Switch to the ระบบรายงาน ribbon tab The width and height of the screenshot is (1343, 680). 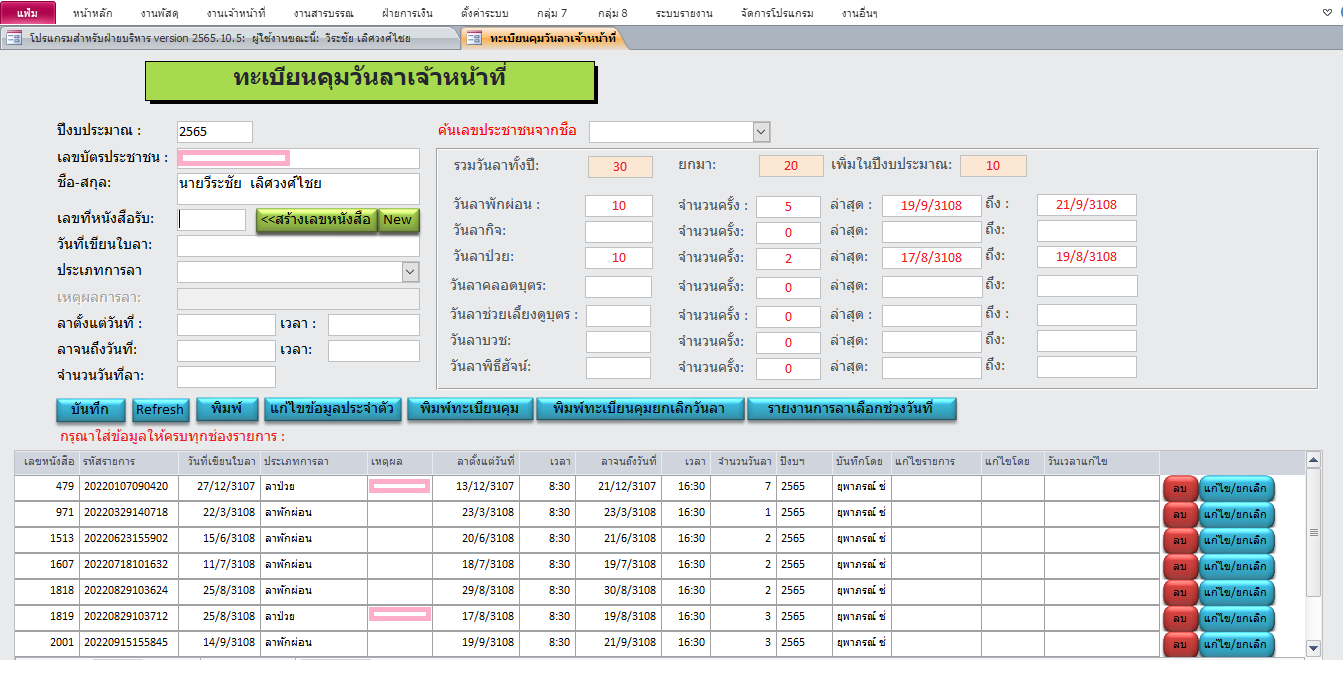pyautogui.click(x=684, y=13)
